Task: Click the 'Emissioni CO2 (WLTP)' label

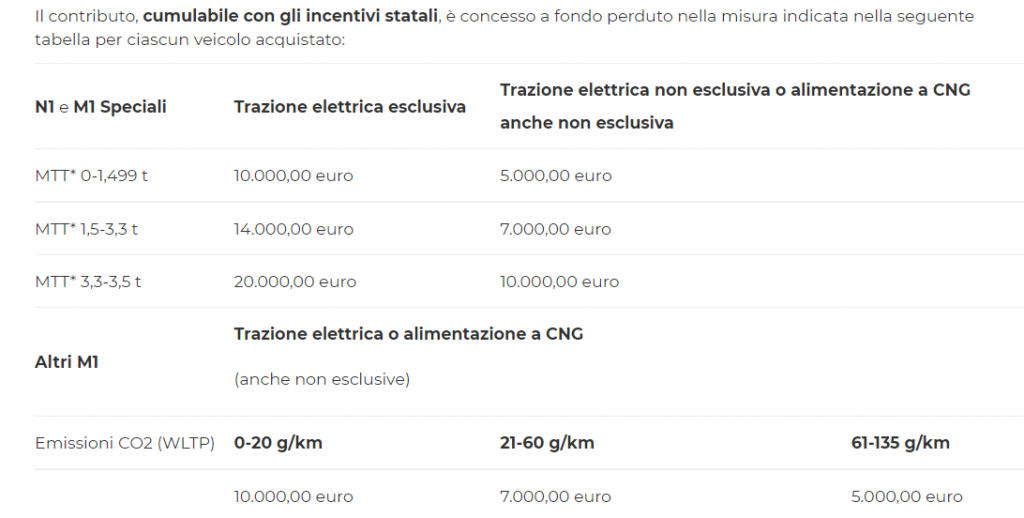Action: tap(125, 443)
